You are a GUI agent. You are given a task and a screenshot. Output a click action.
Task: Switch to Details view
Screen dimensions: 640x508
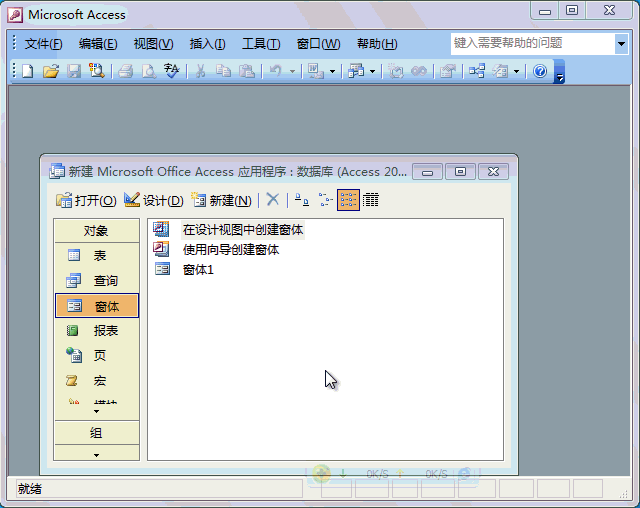(371, 200)
